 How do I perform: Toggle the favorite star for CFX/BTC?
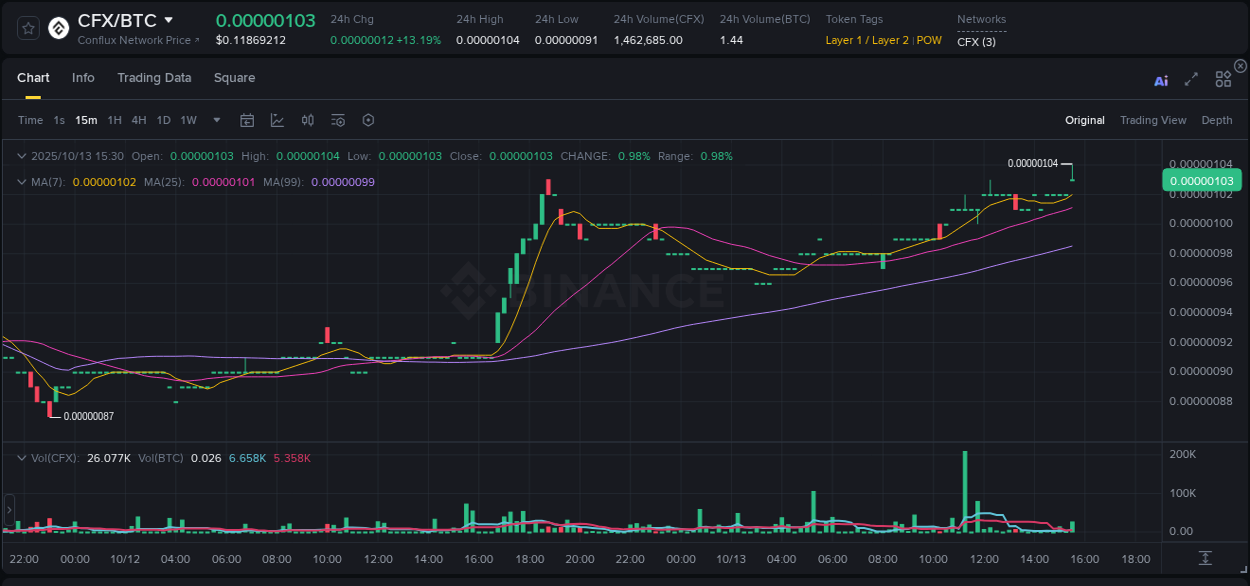click(x=27, y=28)
